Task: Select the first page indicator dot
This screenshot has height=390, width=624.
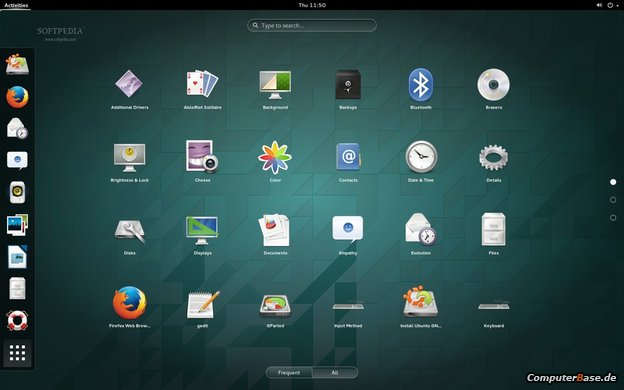Action: [x=613, y=182]
